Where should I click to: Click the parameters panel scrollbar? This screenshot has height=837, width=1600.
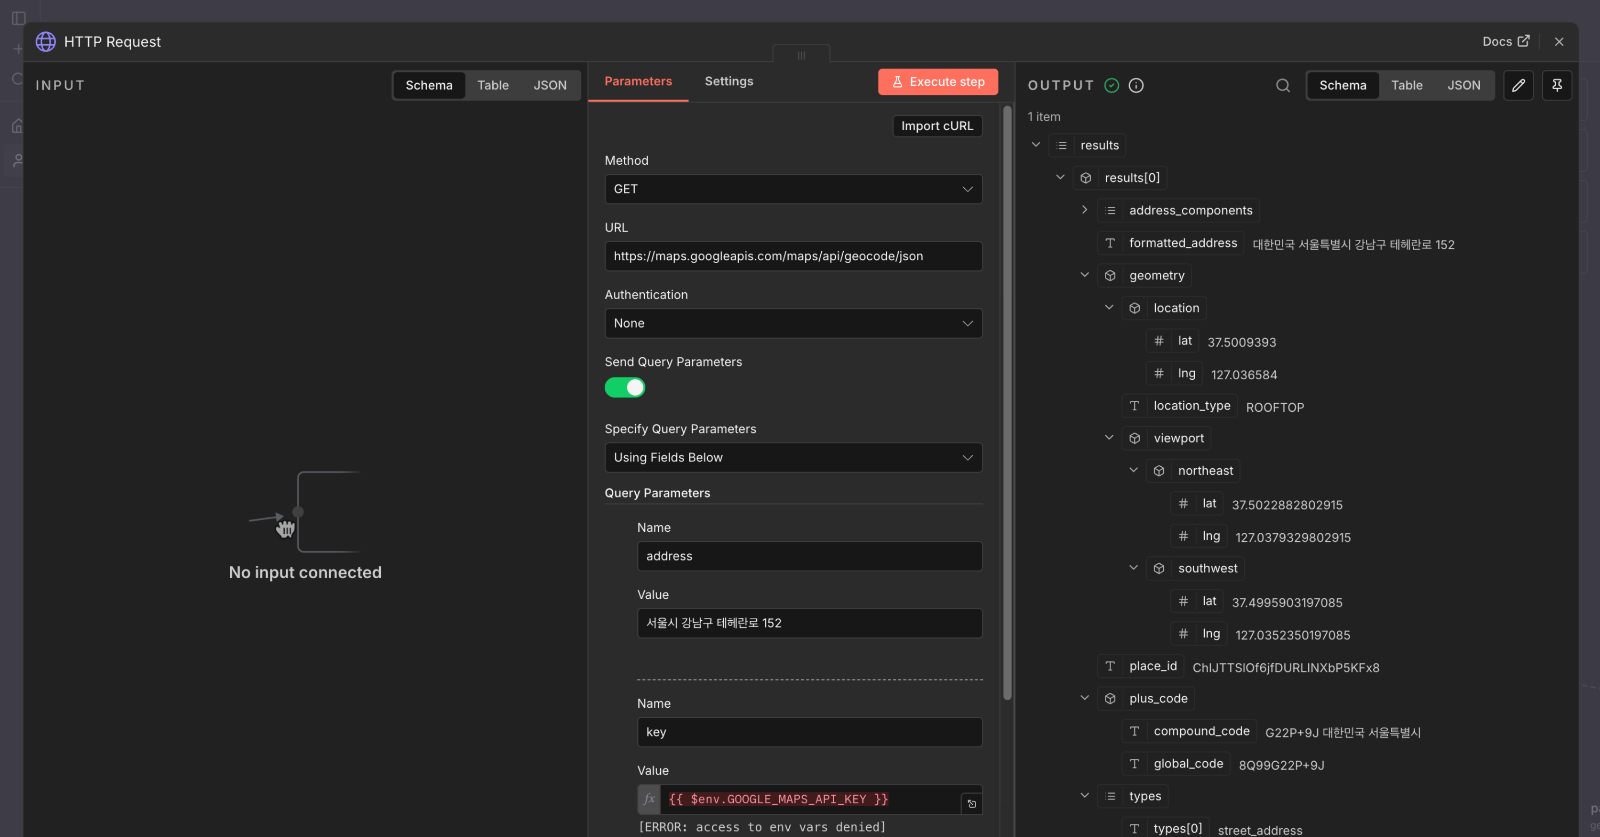pyautogui.click(x=1007, y=402)
